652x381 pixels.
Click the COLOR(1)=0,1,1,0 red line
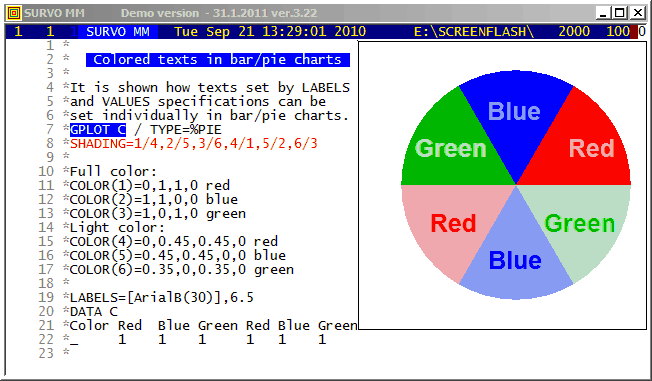pos(150,186)
